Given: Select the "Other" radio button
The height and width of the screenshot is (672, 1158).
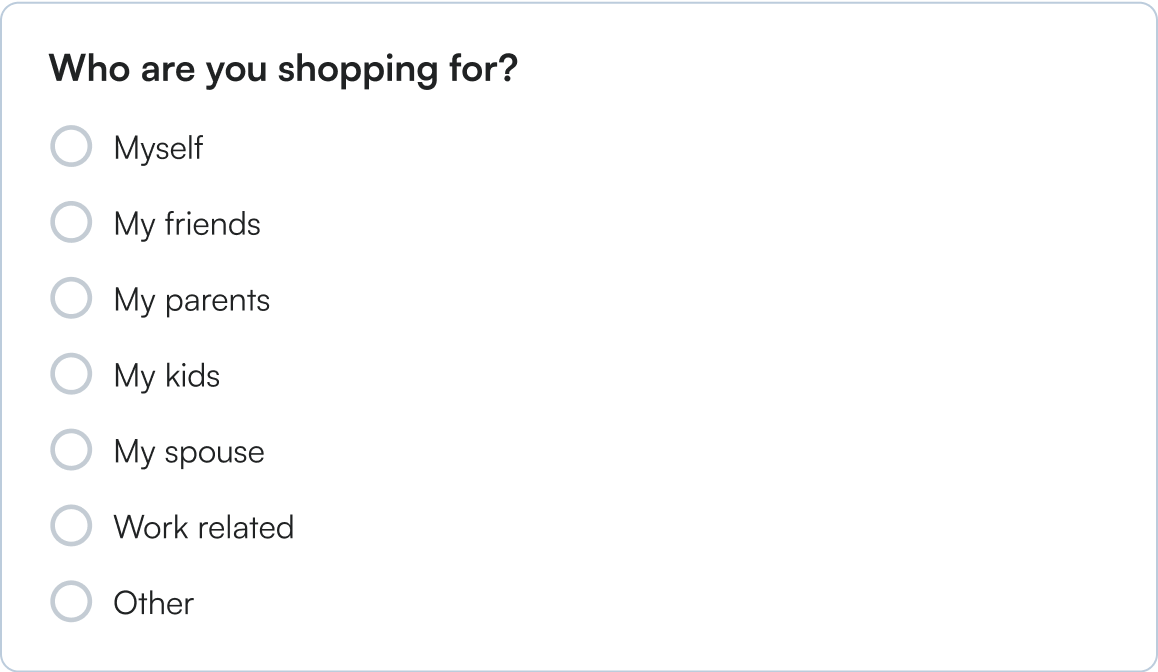Looking at the screenshot, I should point(71,602).
